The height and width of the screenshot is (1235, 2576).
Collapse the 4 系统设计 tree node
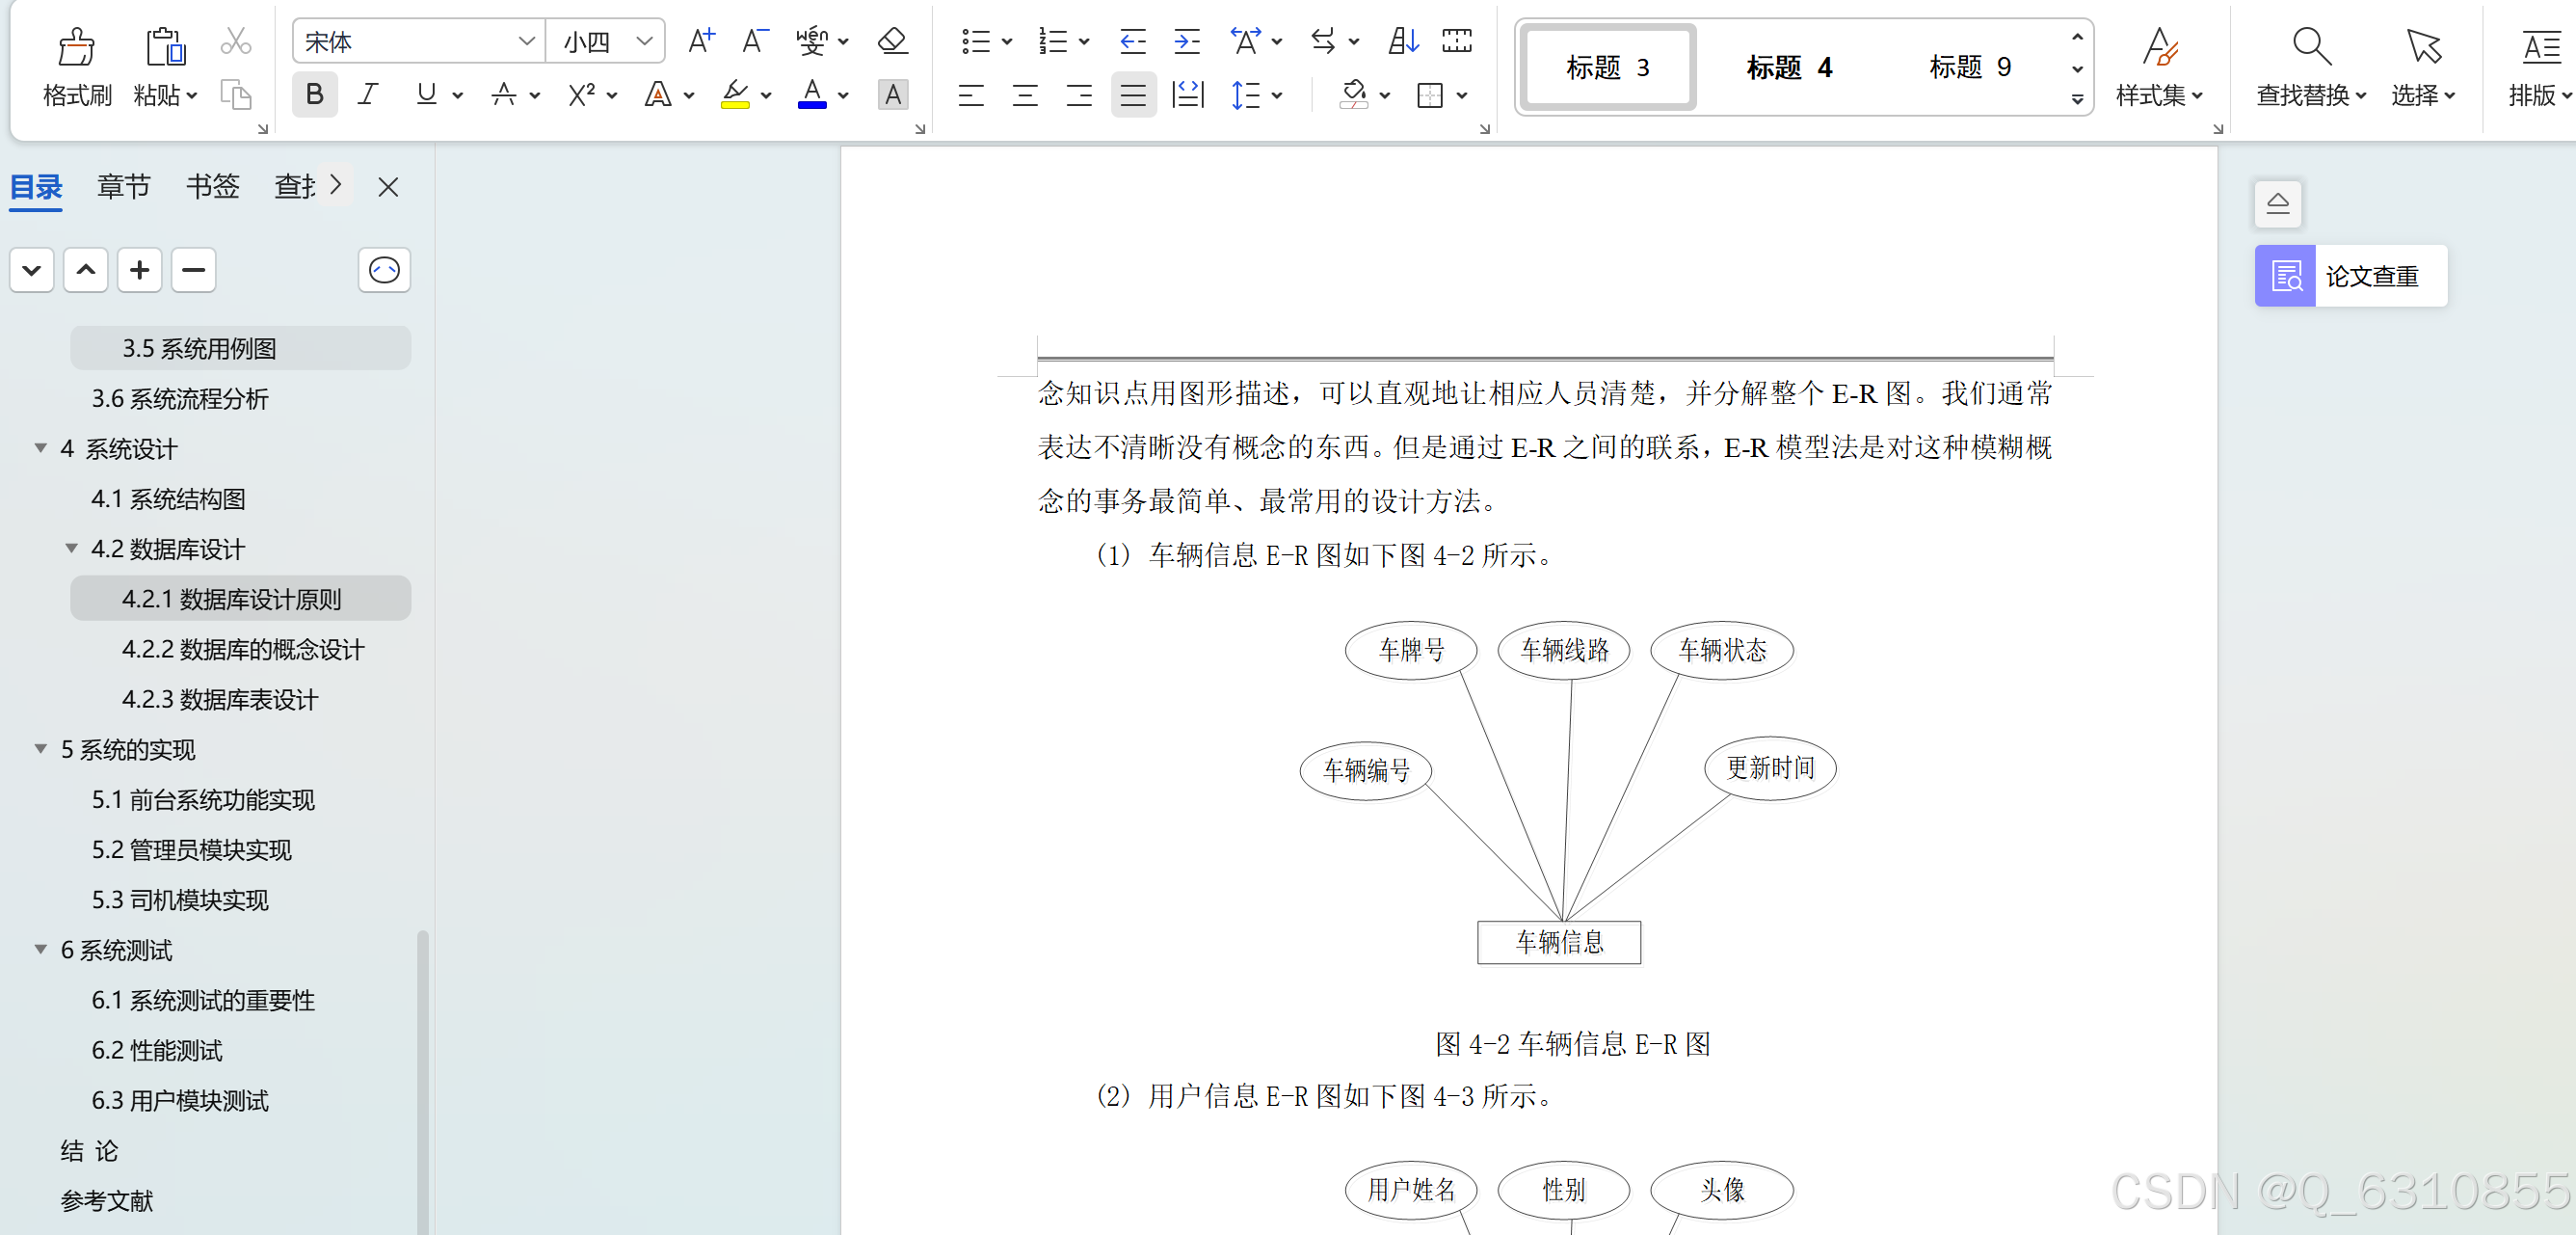coord(41,448)
